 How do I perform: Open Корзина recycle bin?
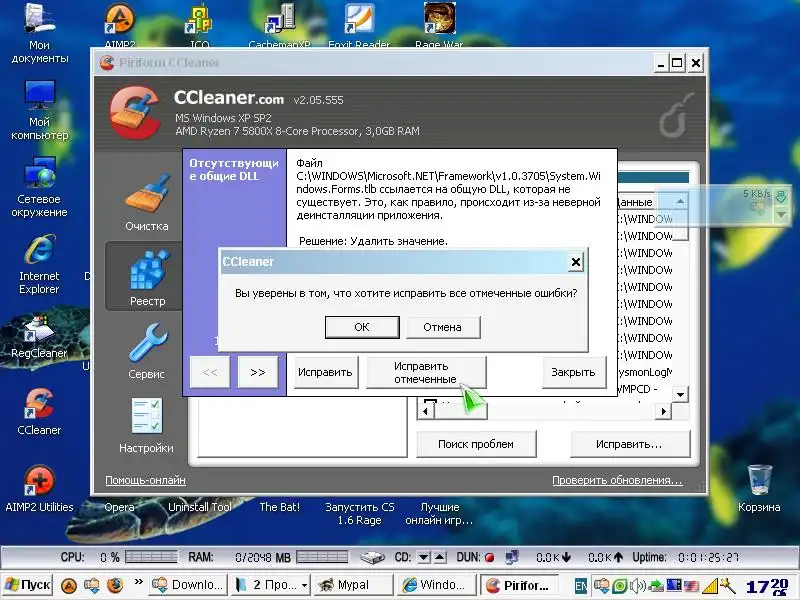[x=759, y=489]
